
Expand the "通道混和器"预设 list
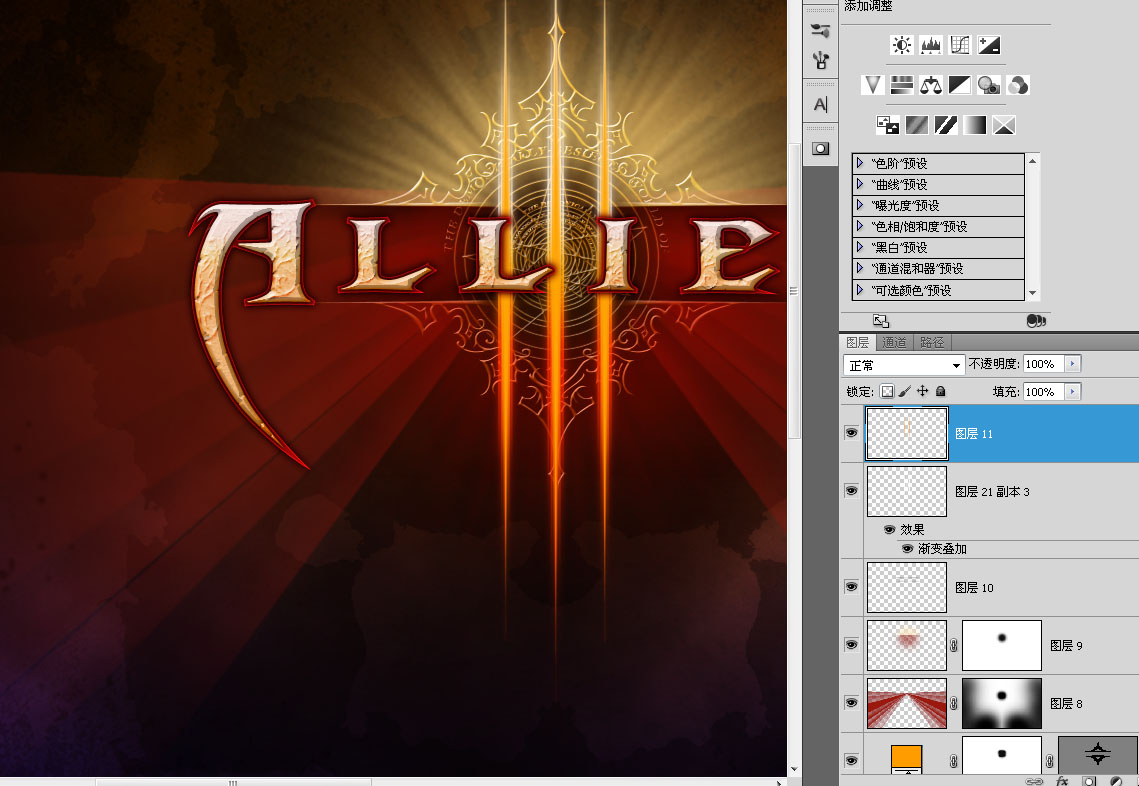[860, 268]
